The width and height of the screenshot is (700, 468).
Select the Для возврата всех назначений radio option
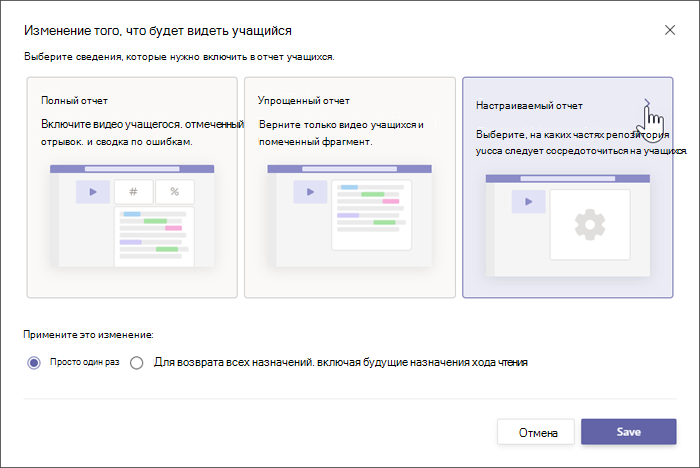(137, 363)
